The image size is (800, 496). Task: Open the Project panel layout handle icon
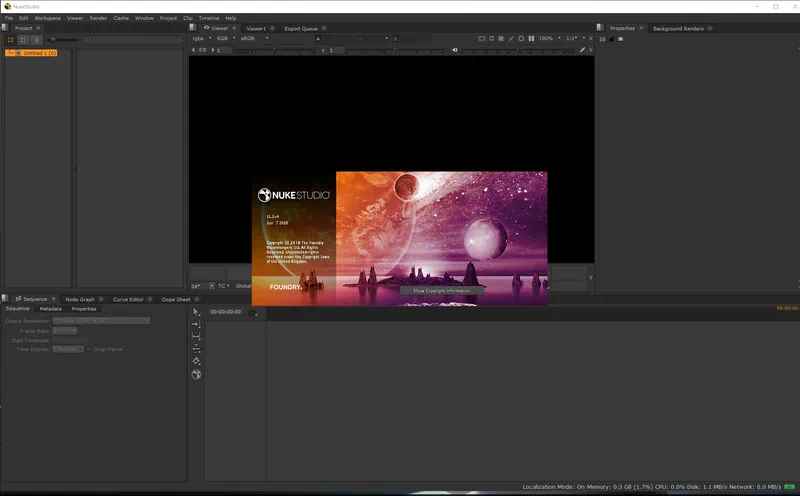pyautogui.click(x=5, y=28)
